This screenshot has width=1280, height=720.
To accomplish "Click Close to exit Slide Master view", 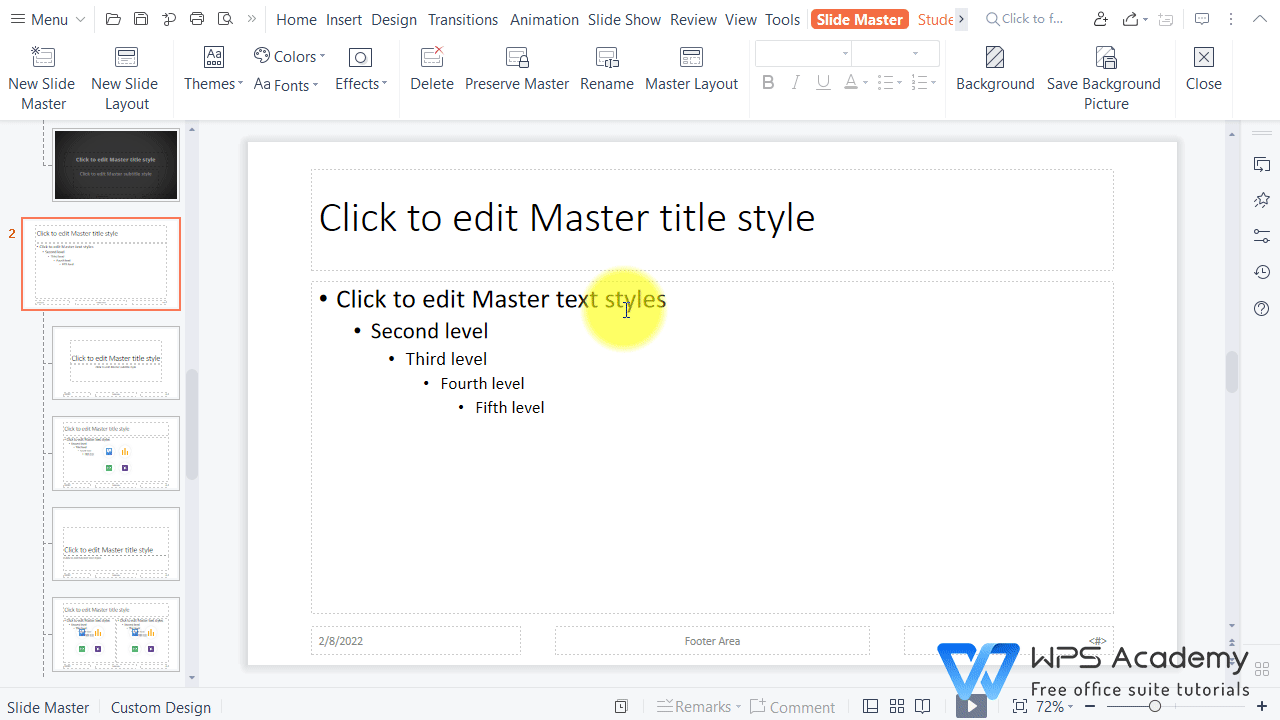I will pos(1203,68).
